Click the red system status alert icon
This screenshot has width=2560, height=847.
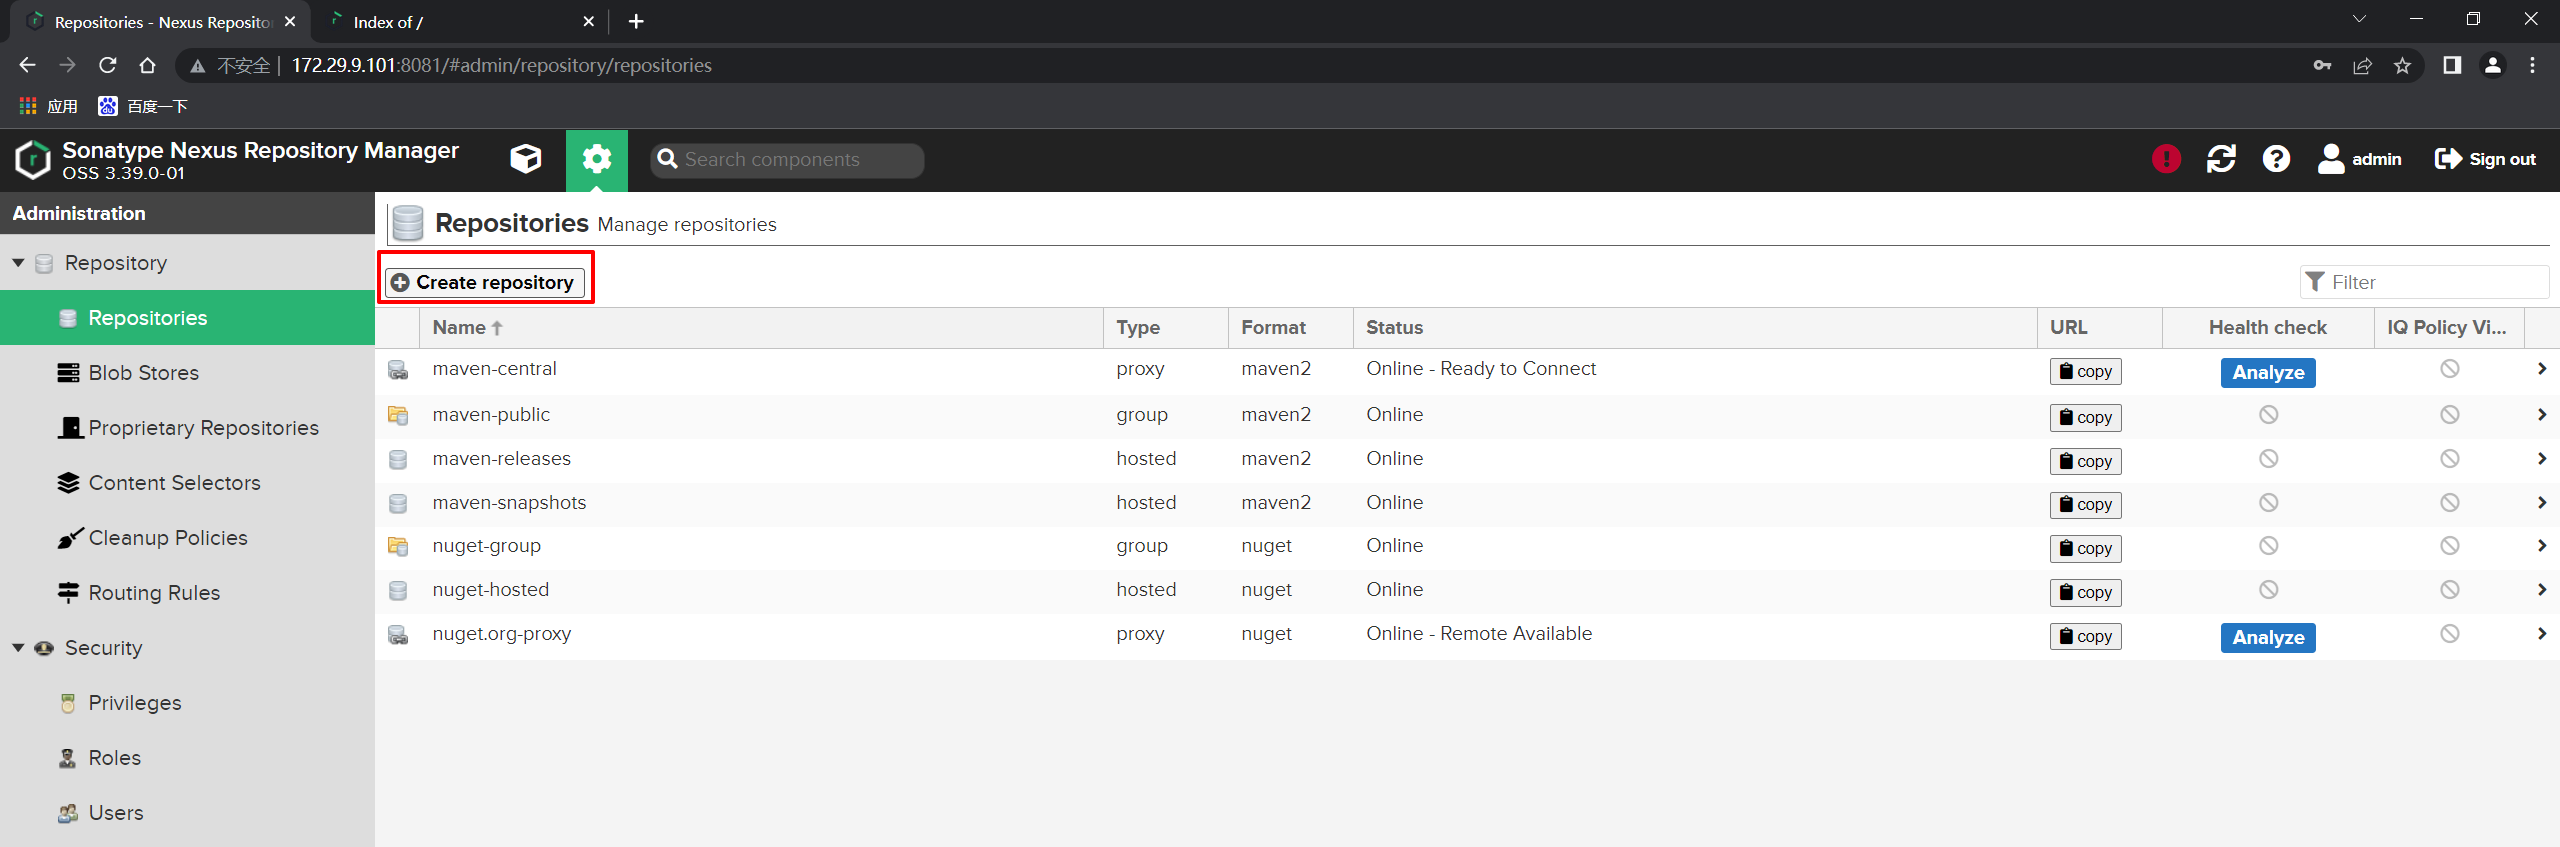[x=2166, y=159]
